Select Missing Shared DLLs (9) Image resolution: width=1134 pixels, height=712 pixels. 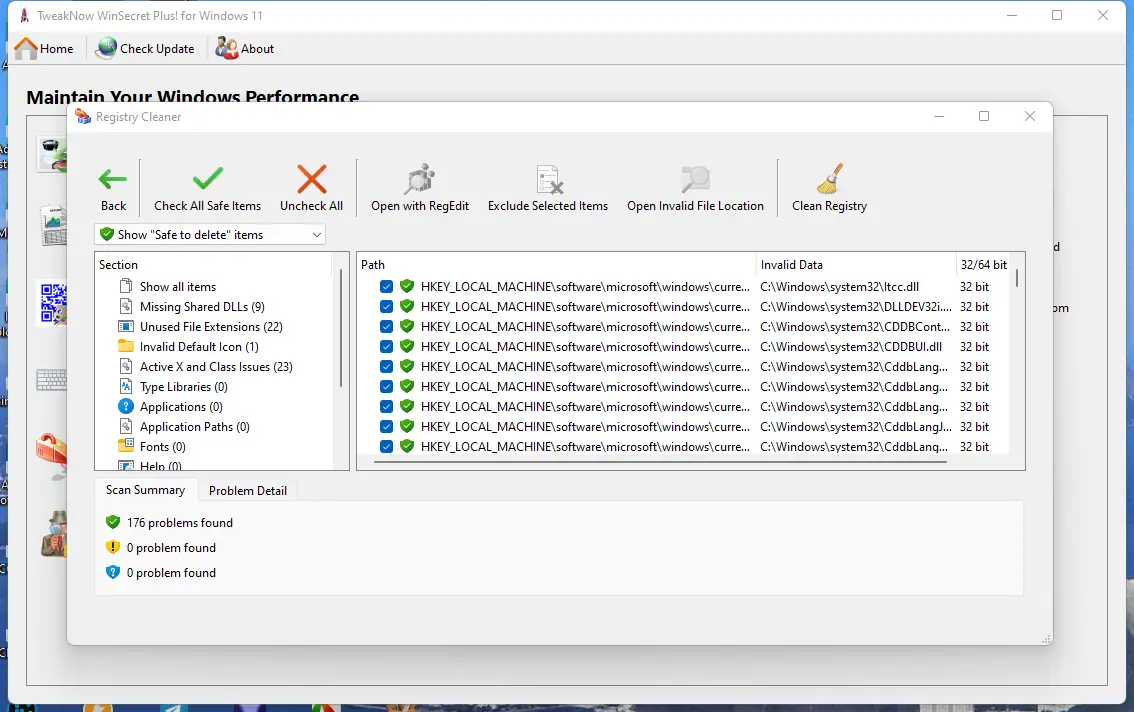pos(202,307)
